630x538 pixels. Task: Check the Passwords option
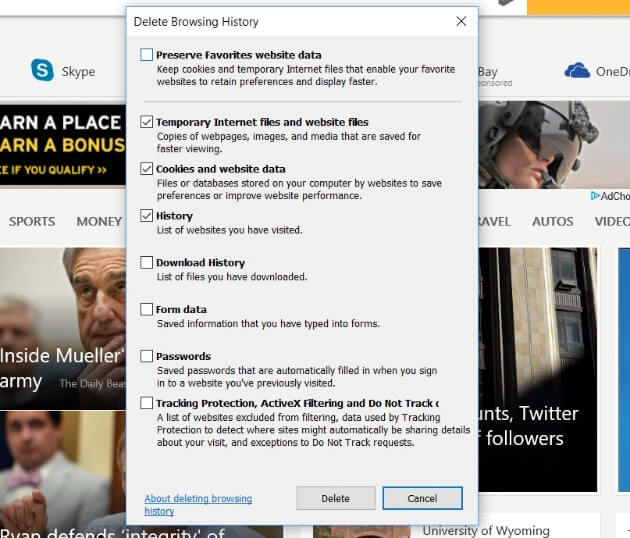(x=147, y=356)
